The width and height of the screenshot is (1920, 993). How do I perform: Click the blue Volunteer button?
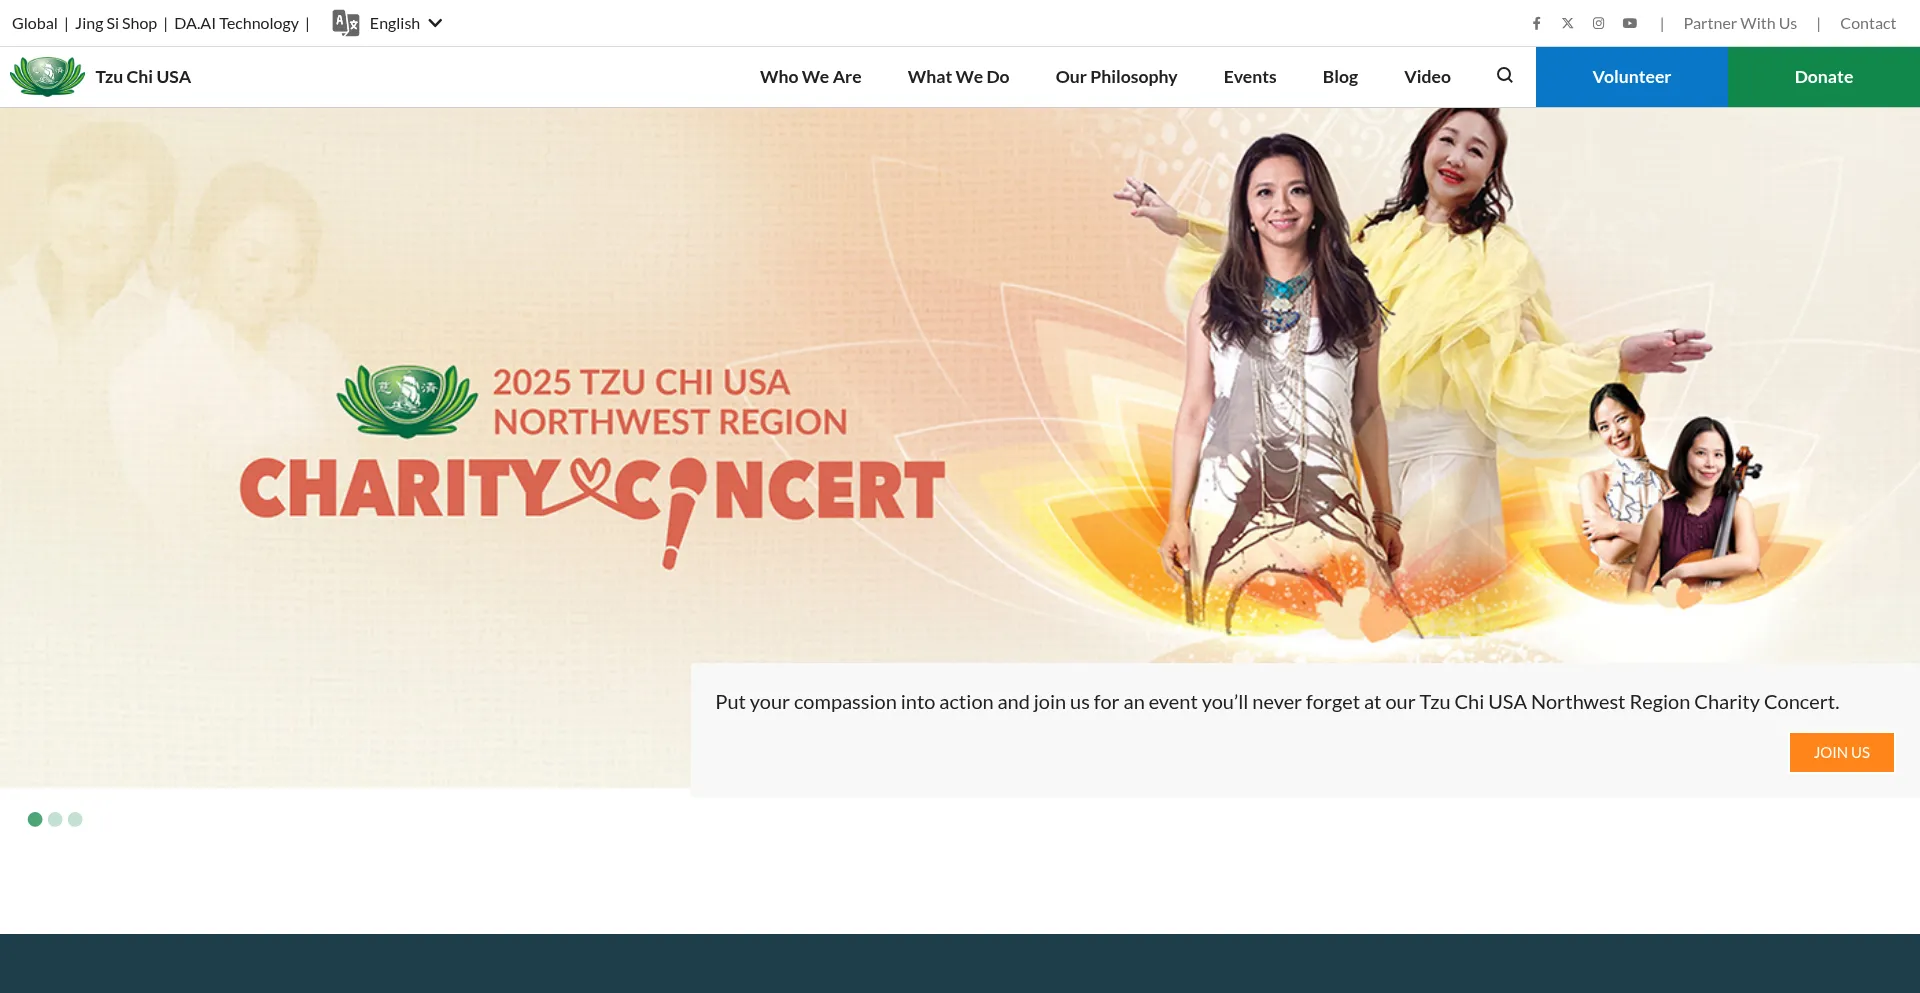pos(1632,77)
